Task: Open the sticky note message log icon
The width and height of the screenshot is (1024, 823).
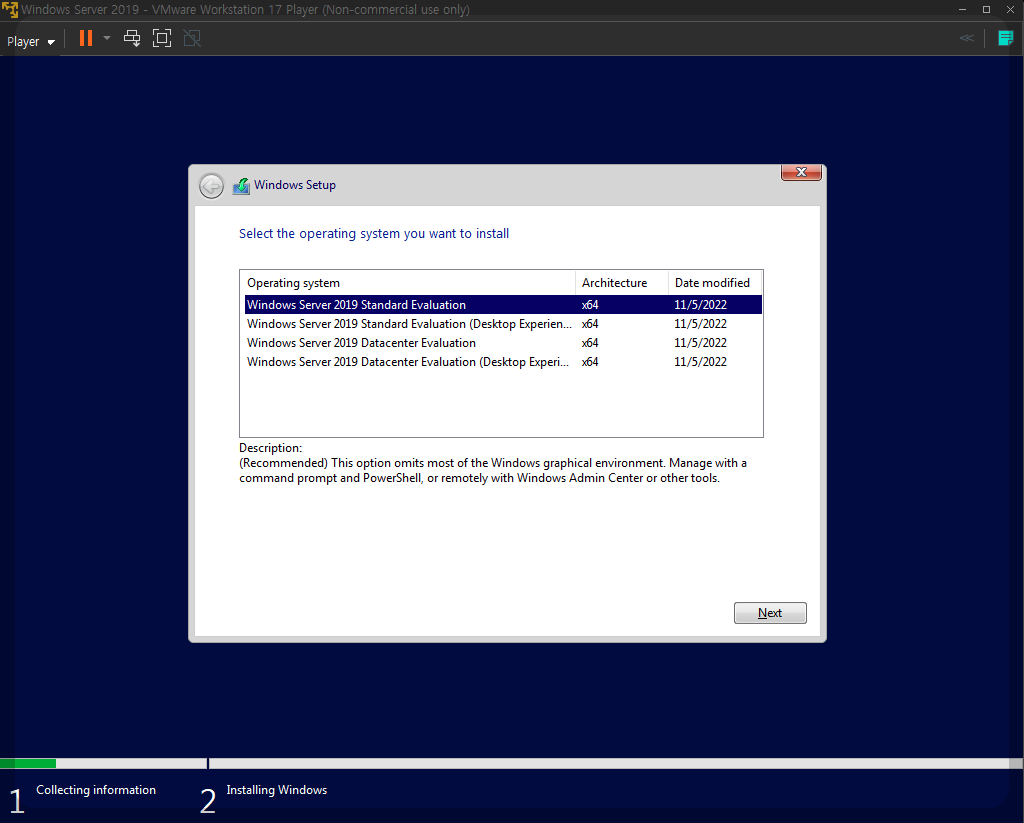Action: 1005,37
